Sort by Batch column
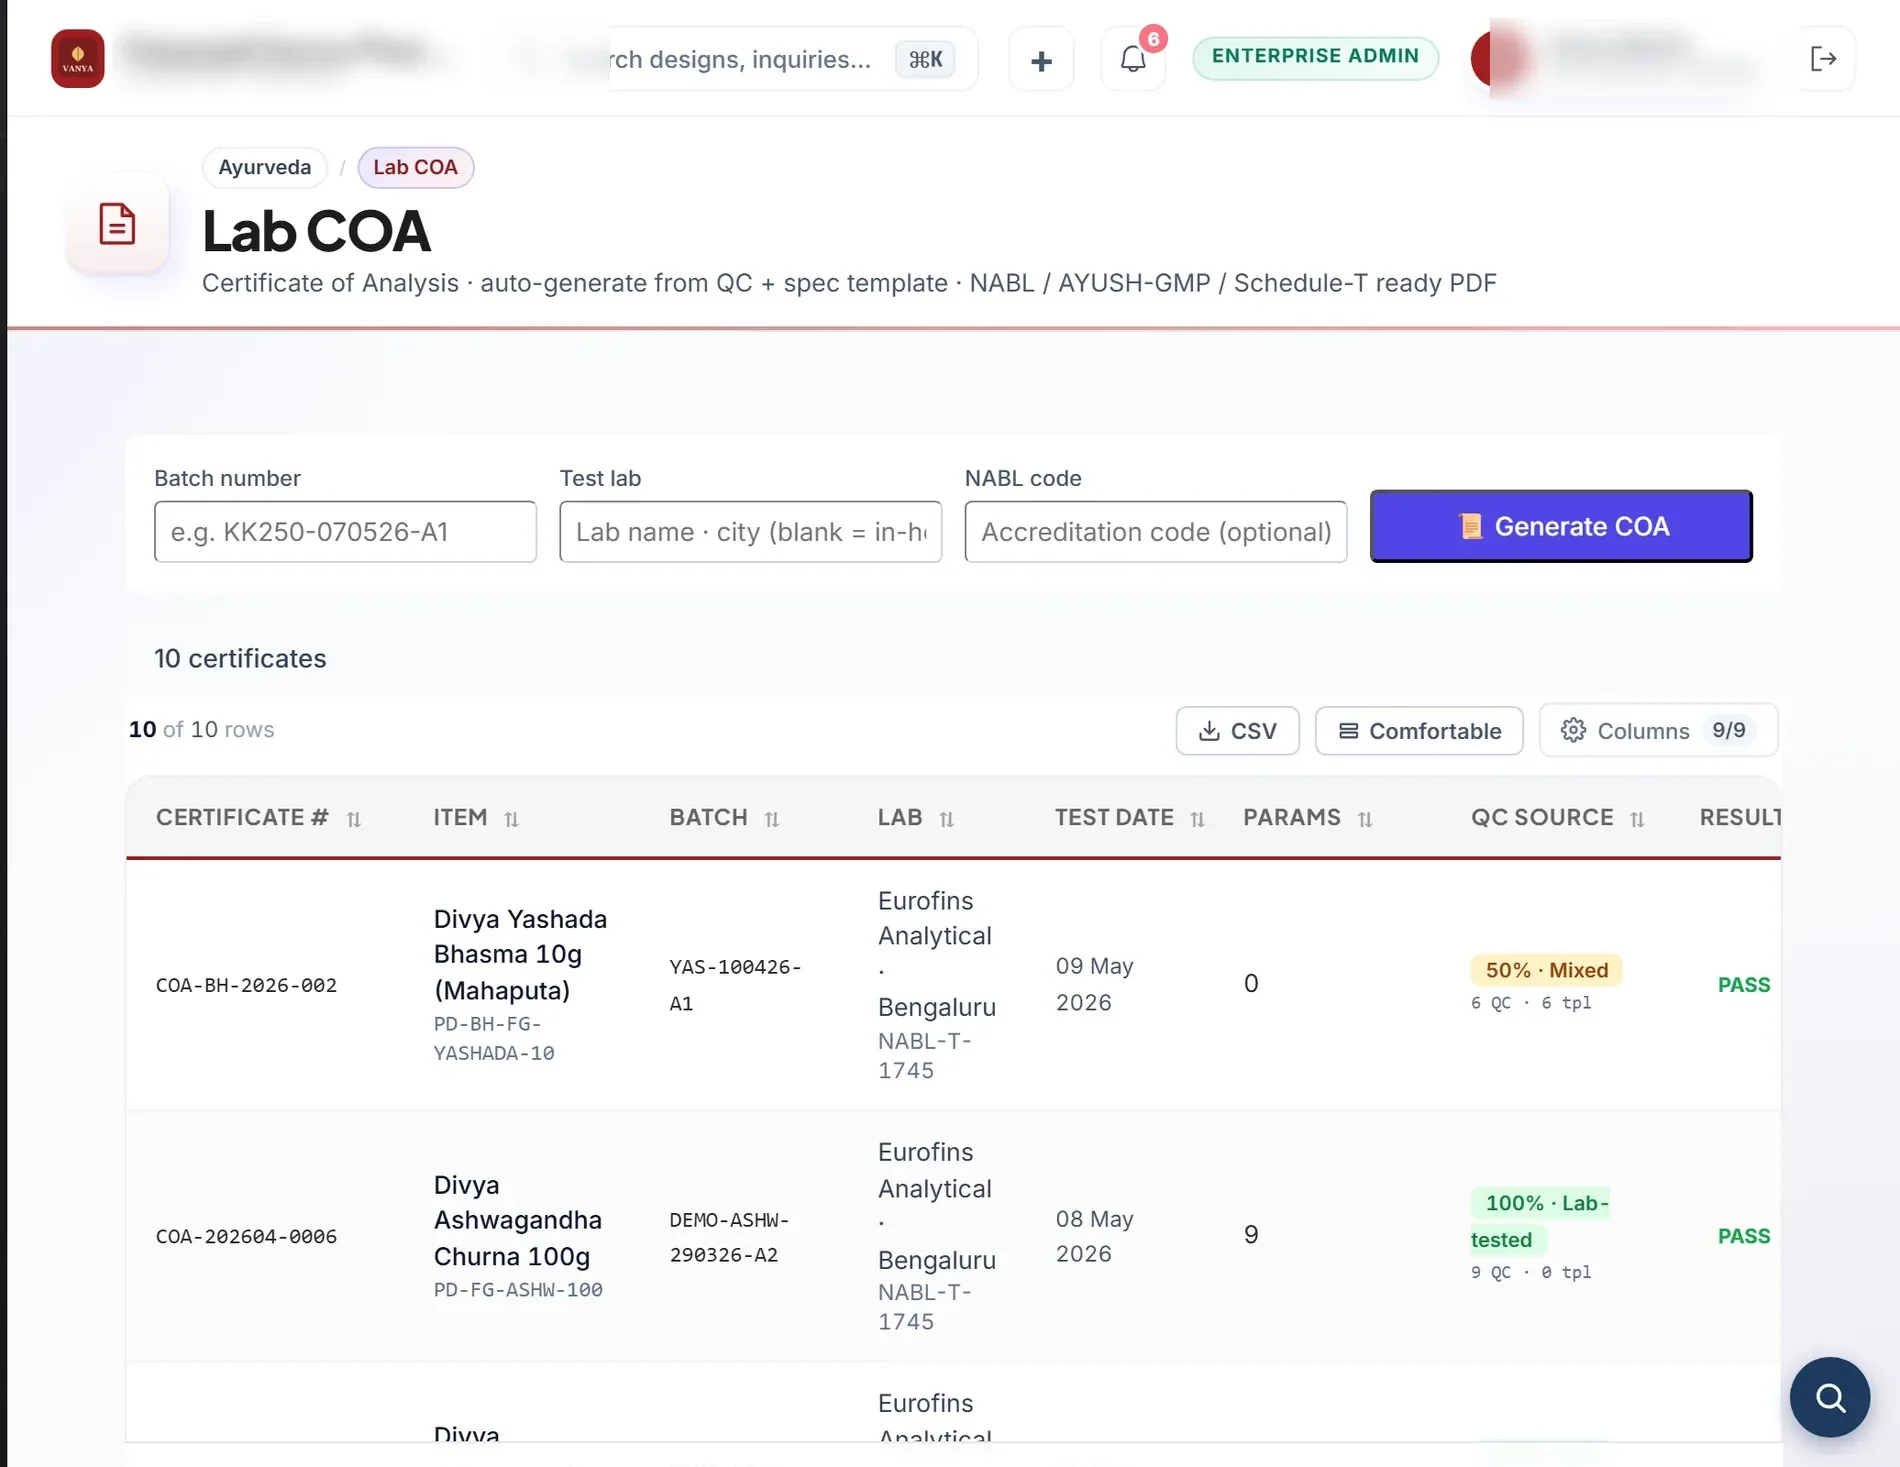The height and width of the screenshot is (1467, 1900). coord(771,819)
